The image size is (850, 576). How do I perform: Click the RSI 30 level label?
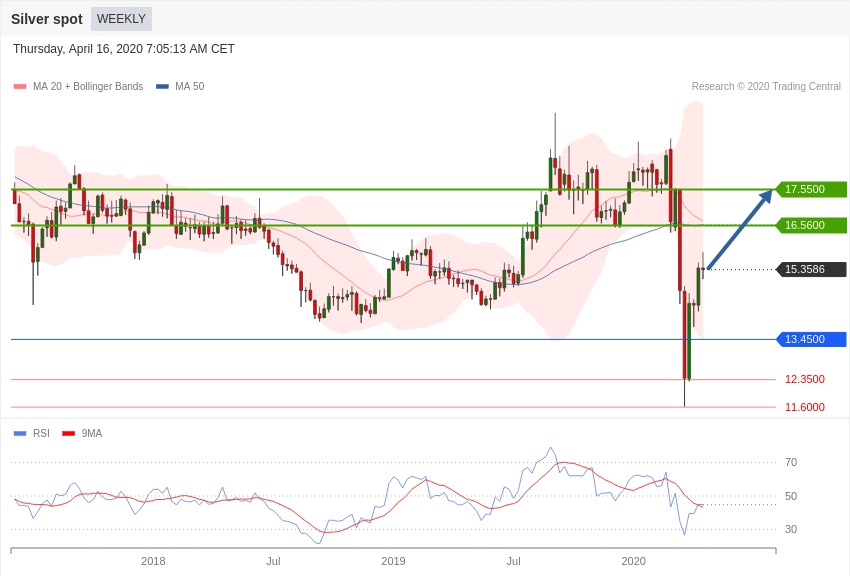pos(791,529)
